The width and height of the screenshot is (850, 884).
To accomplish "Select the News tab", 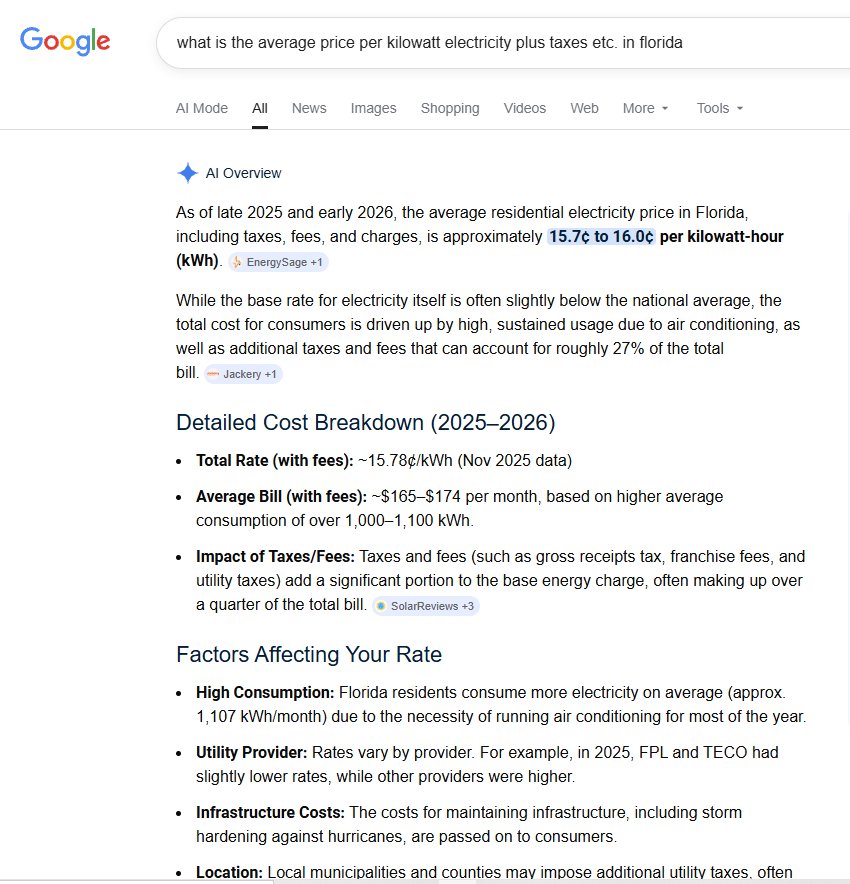I will (x=309, y=108).
